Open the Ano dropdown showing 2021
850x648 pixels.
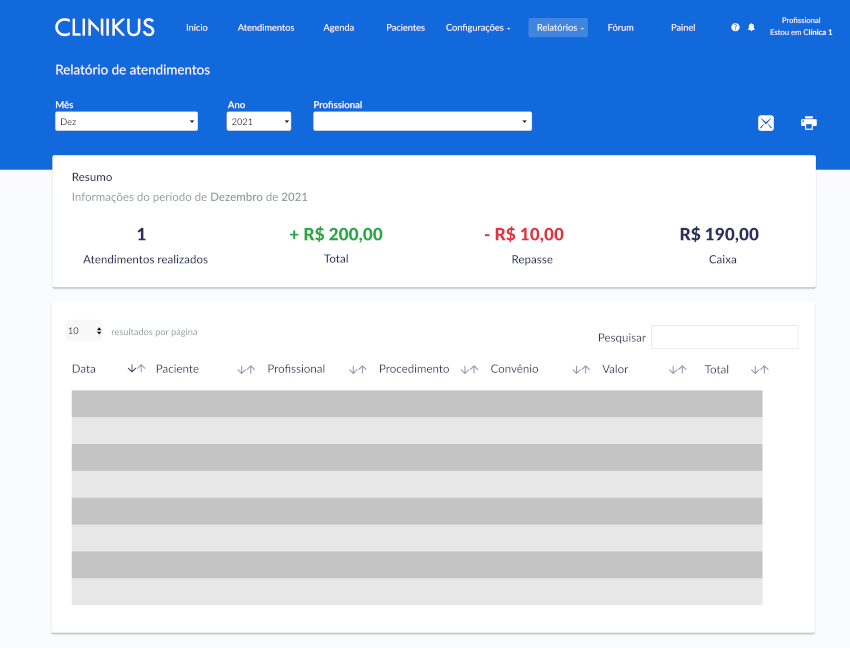click(259, 121)
